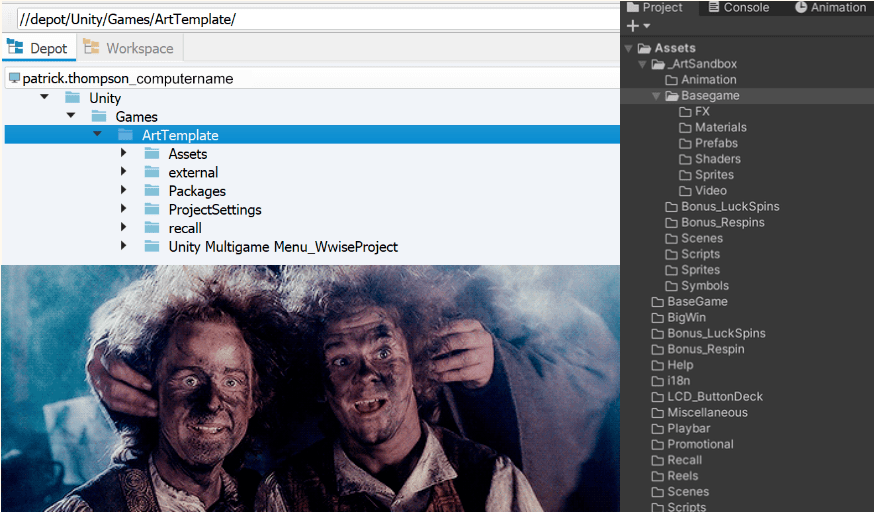This screenshot has width=874, height=512.
Task: Click the Reels folder icon
Action: coord(658,476)
